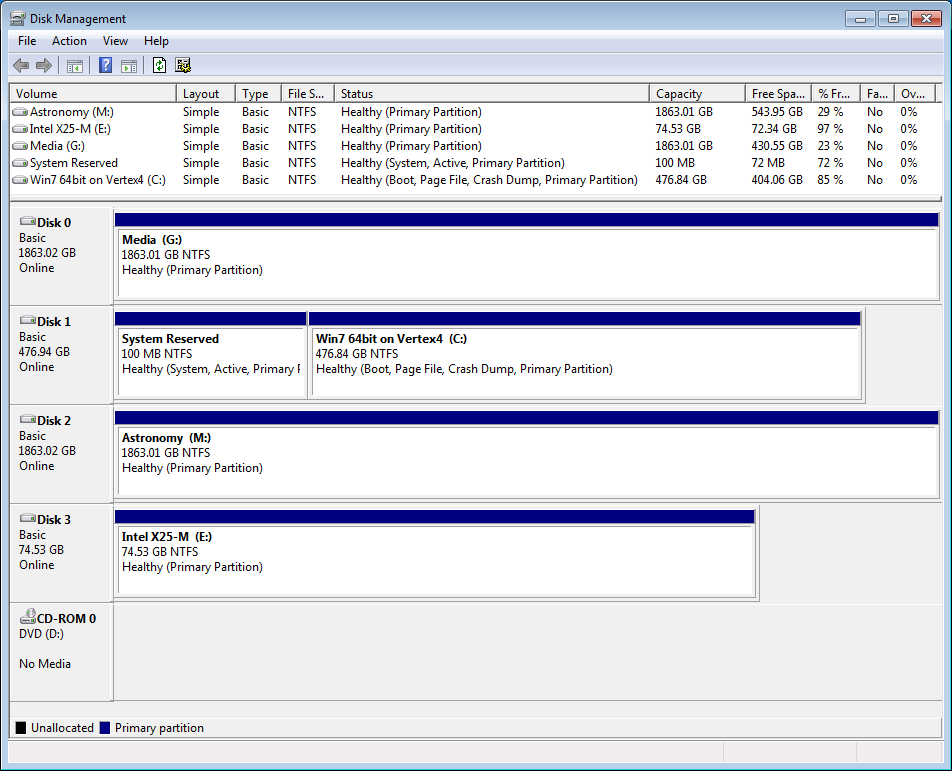Select the System Reserved row in volume list

(x=475, y=163)
